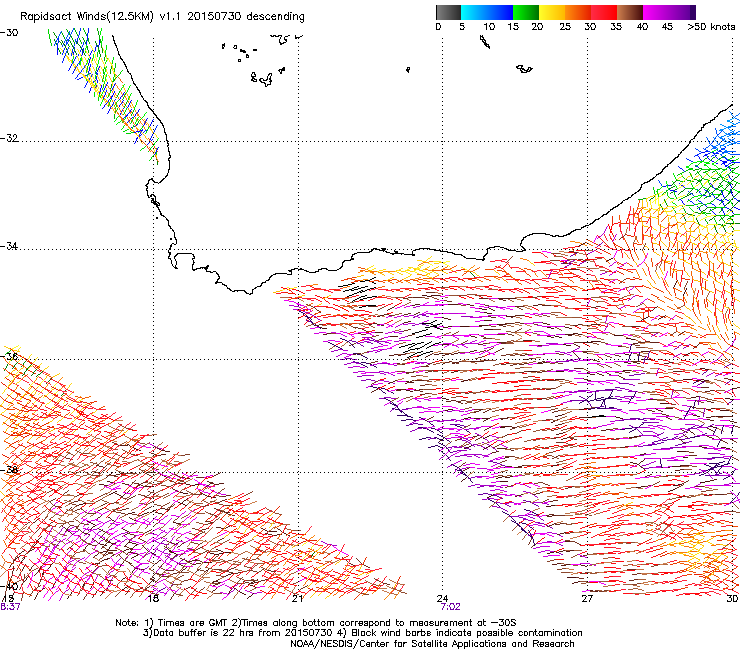Viewport: 740px width, 650px height.
Task: Click the note '4) Black wind barbs indicate possible contamination'
Action: coord(460,633)
